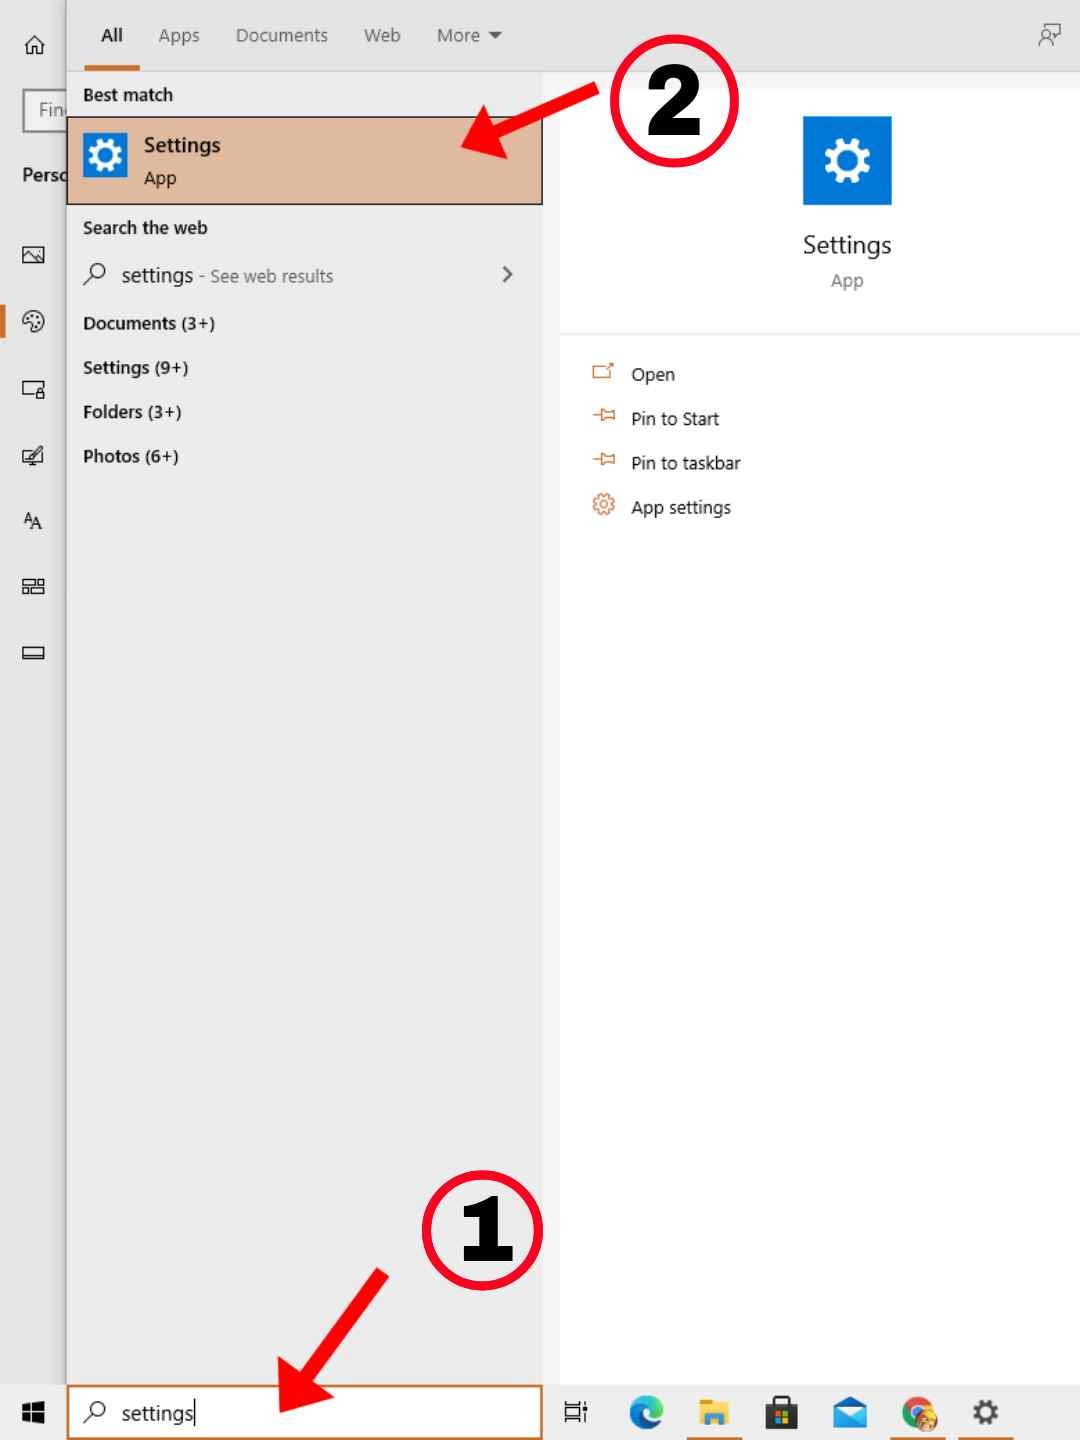The image size is (1080, 1440).
Task: Click Open in the preview pane
Action: pyautogui.click(x=653, y=374)
